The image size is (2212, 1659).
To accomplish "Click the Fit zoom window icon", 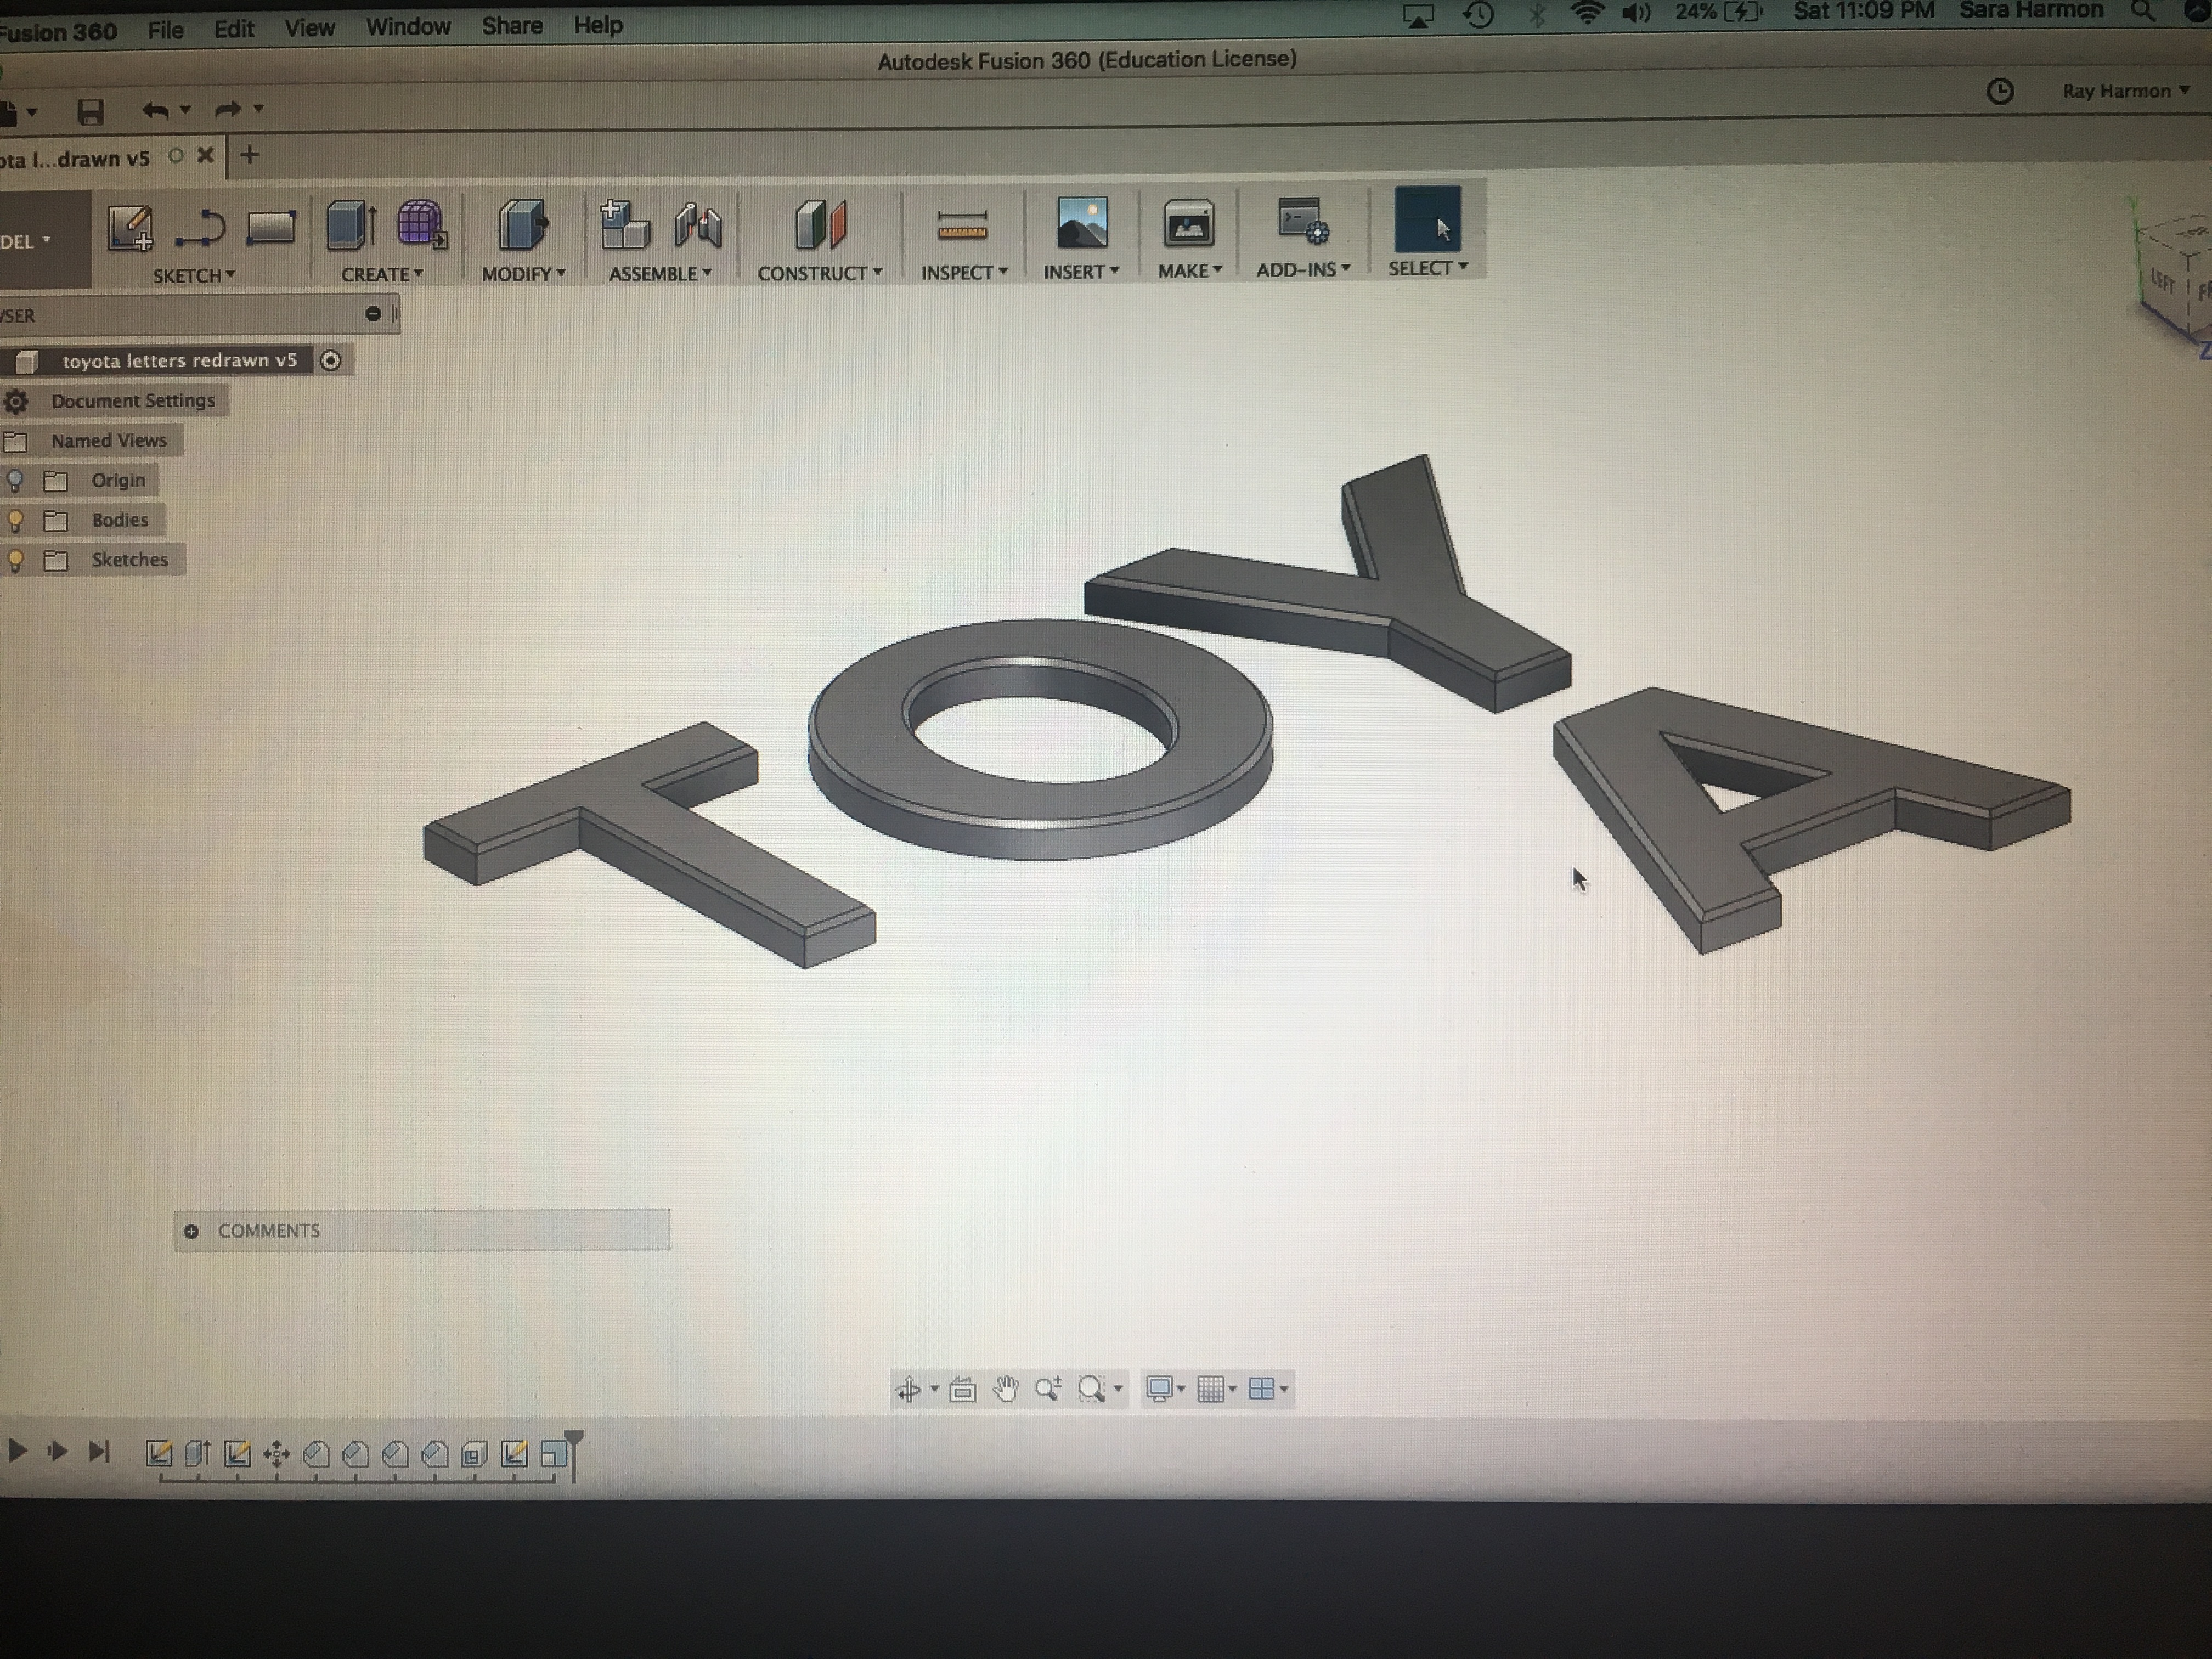I will click(1091, 1388).
